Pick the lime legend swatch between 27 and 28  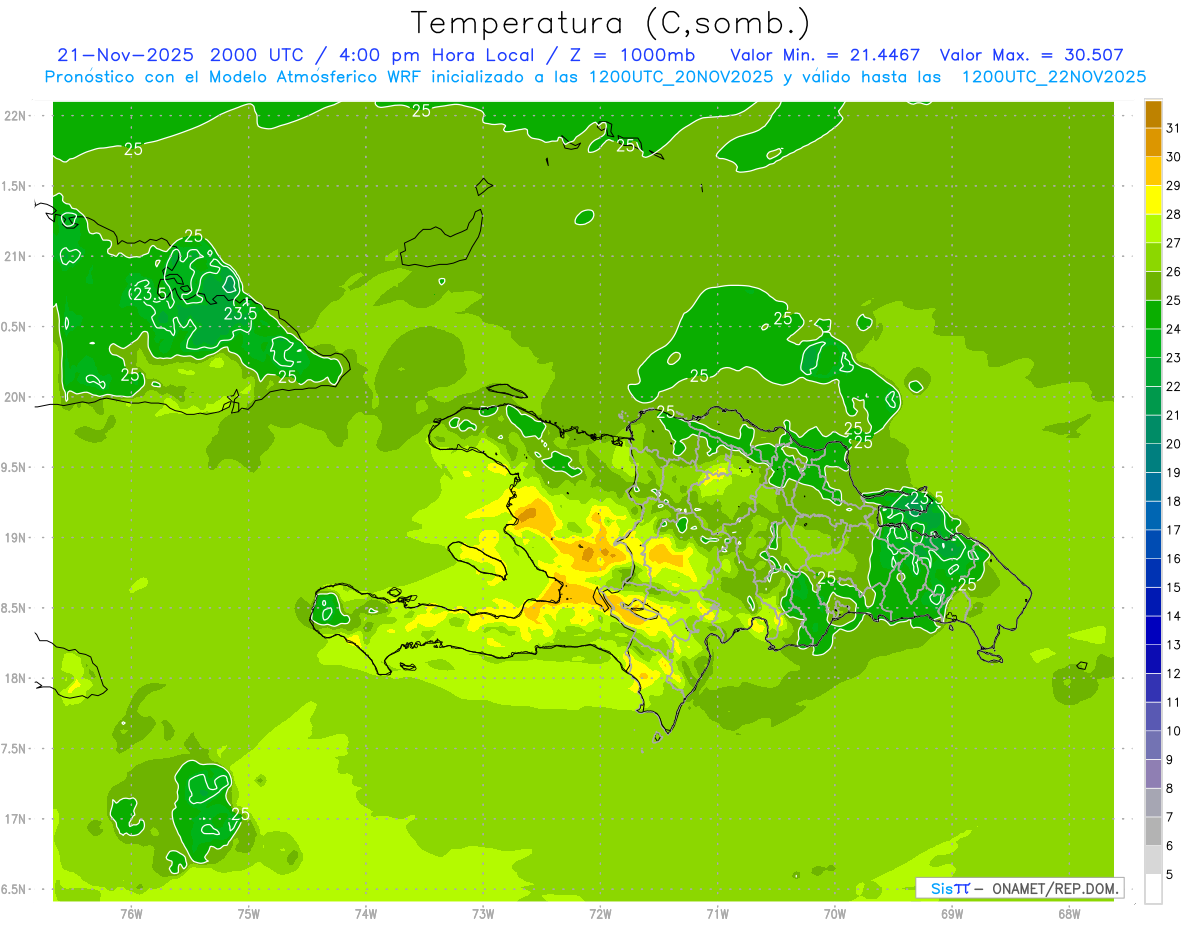coord(1153,229)
